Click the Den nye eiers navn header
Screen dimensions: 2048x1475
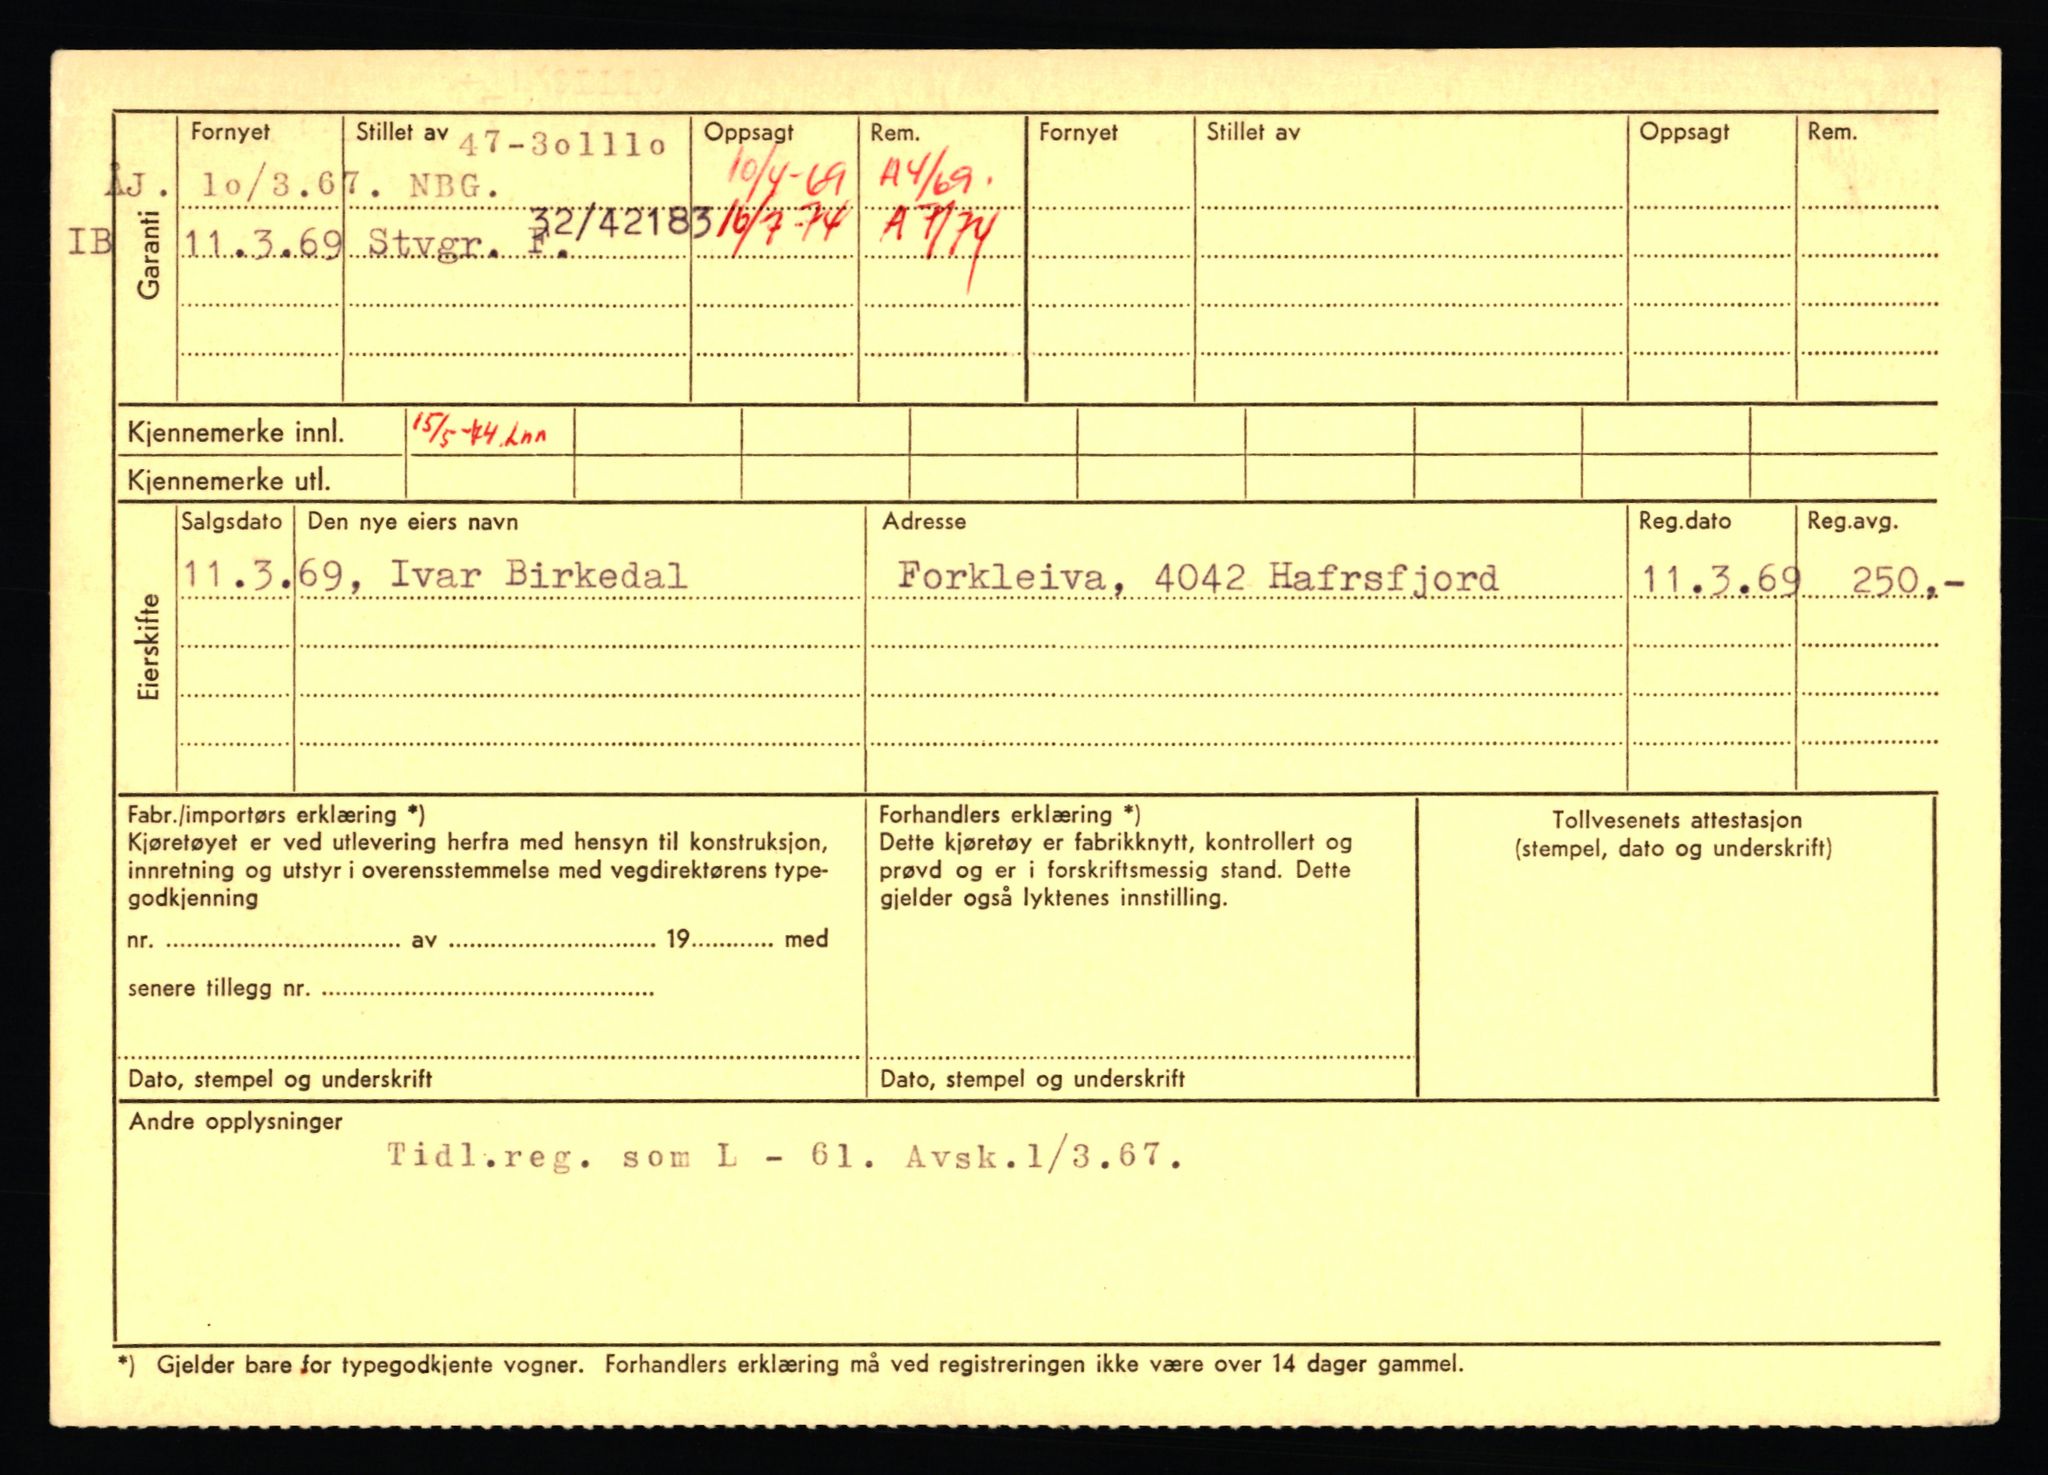pos(413,522)
